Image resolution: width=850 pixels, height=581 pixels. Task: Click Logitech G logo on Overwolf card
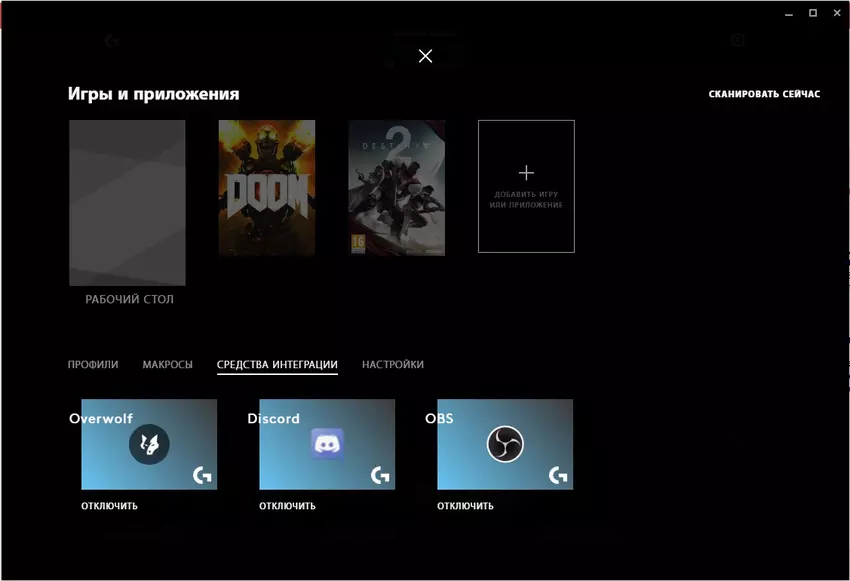point(201,476)
